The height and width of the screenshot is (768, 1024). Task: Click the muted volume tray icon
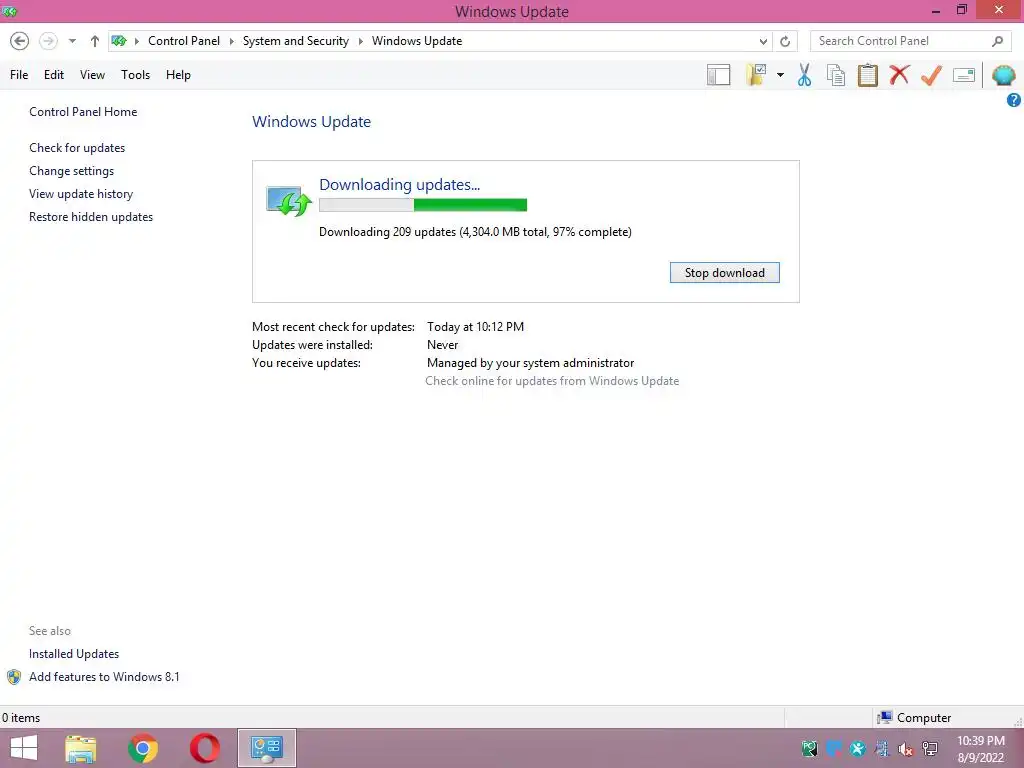pos(905,748)
